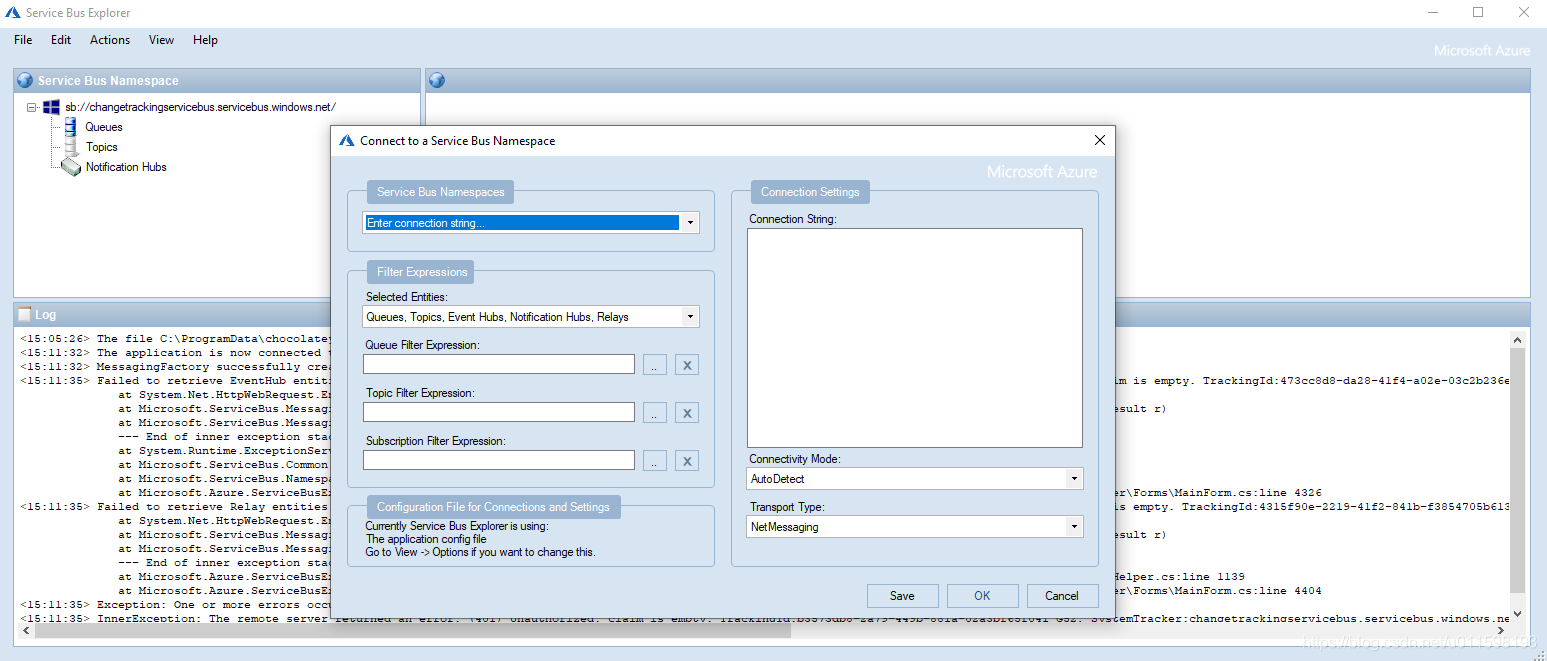
Task: Open the Queue Filter Expression editor button
Action: [x=655, y=365]
